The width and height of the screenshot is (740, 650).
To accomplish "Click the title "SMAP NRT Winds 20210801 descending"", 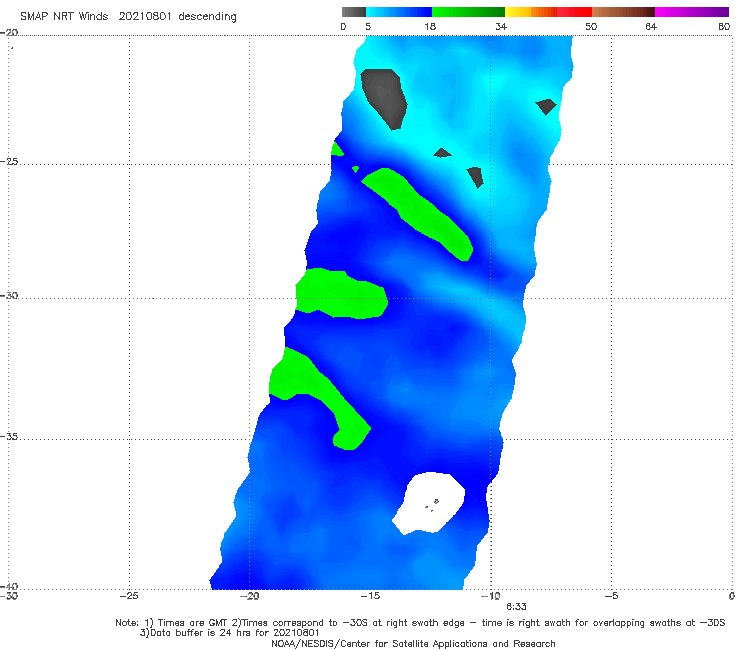I will coord(128,17).
